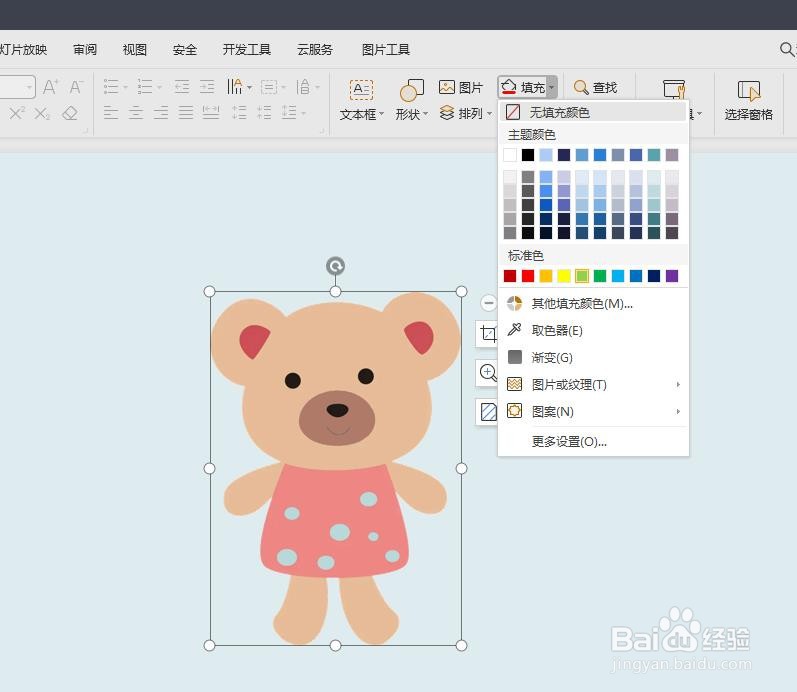Image resolution: width=797 pixels, height=692 pixels.
Task: Align text left
Action: tap(111, 112)
